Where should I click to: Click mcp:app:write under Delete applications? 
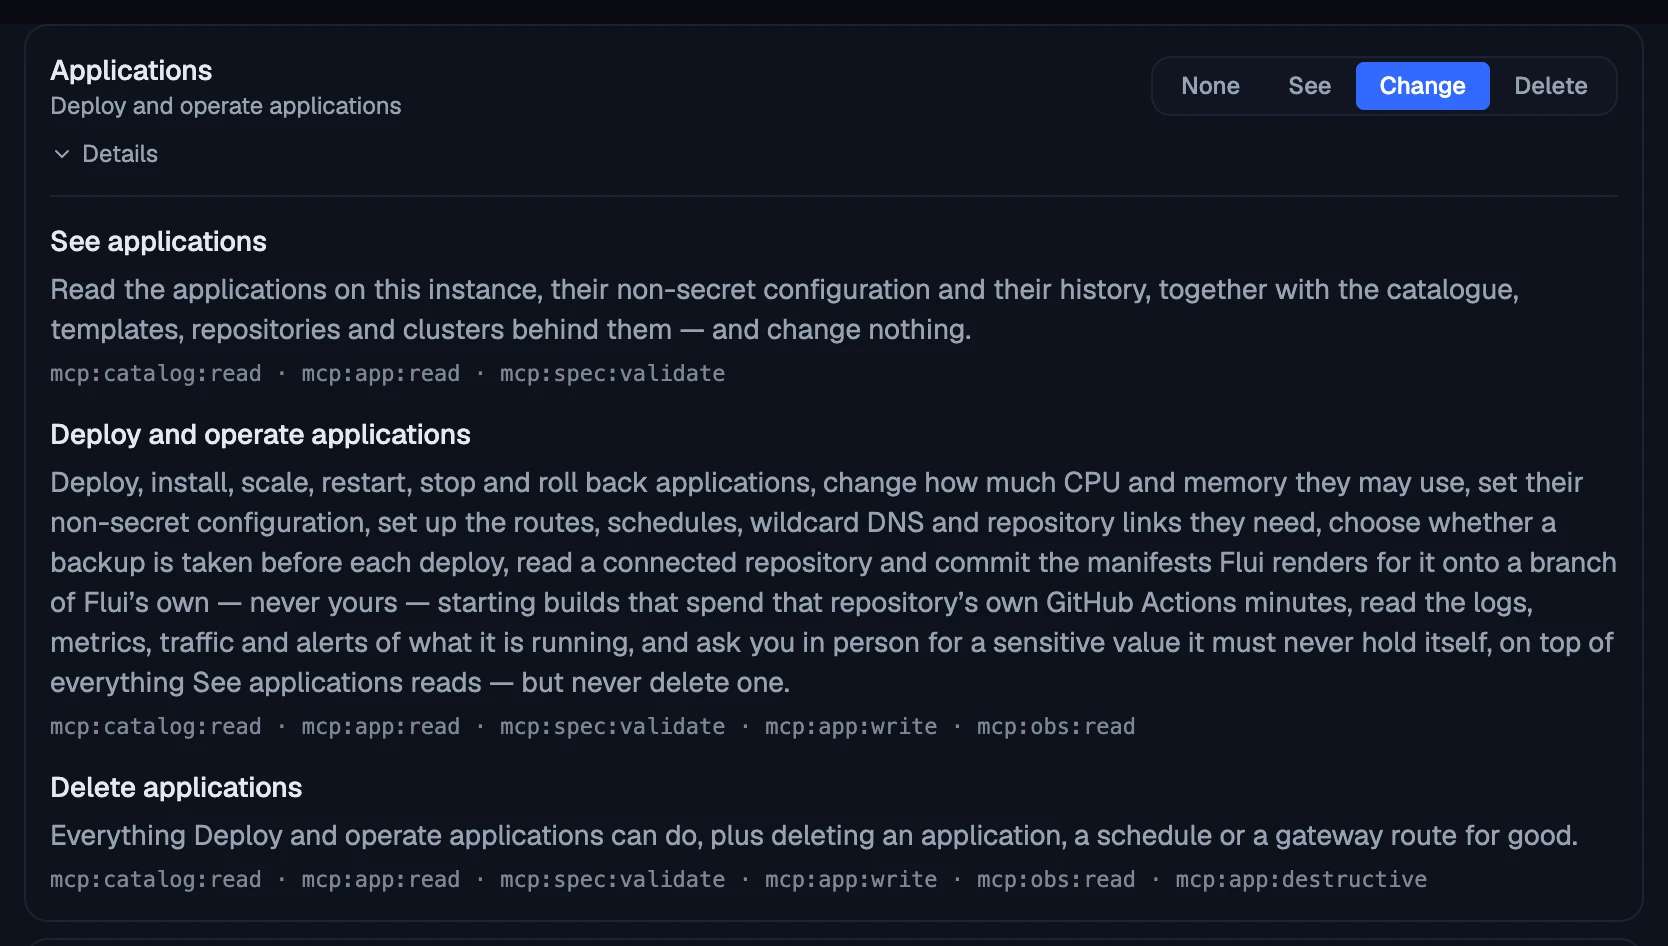[x=851, y=879]
